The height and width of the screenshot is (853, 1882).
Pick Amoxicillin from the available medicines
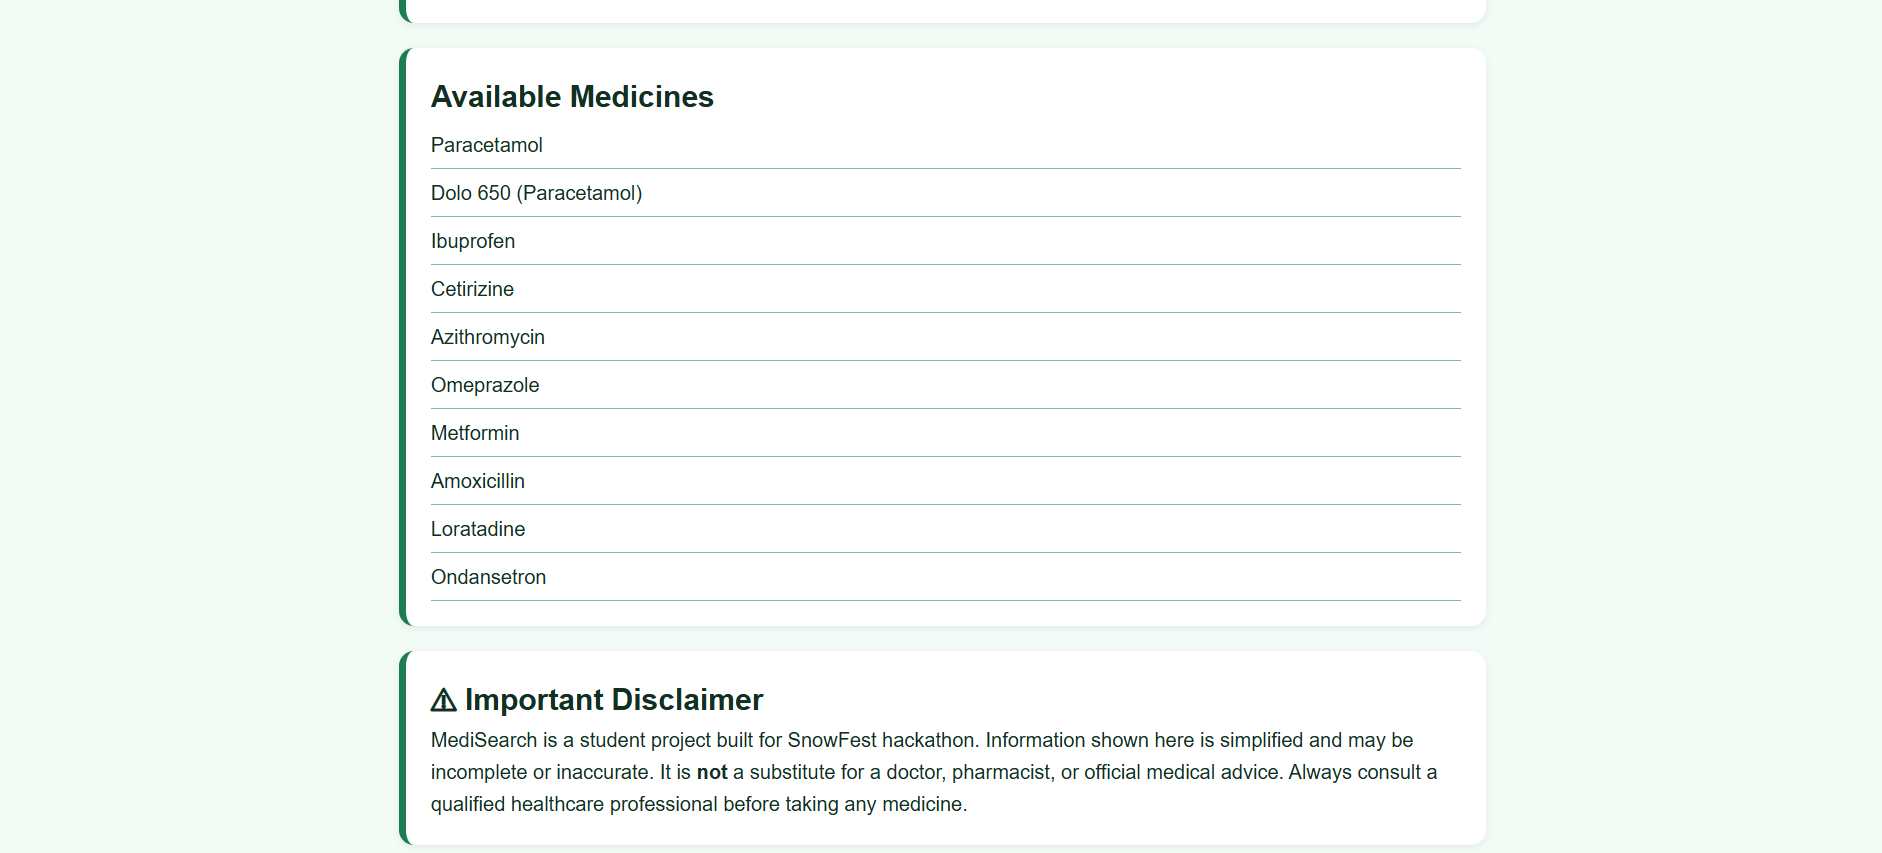coord(478,481)
